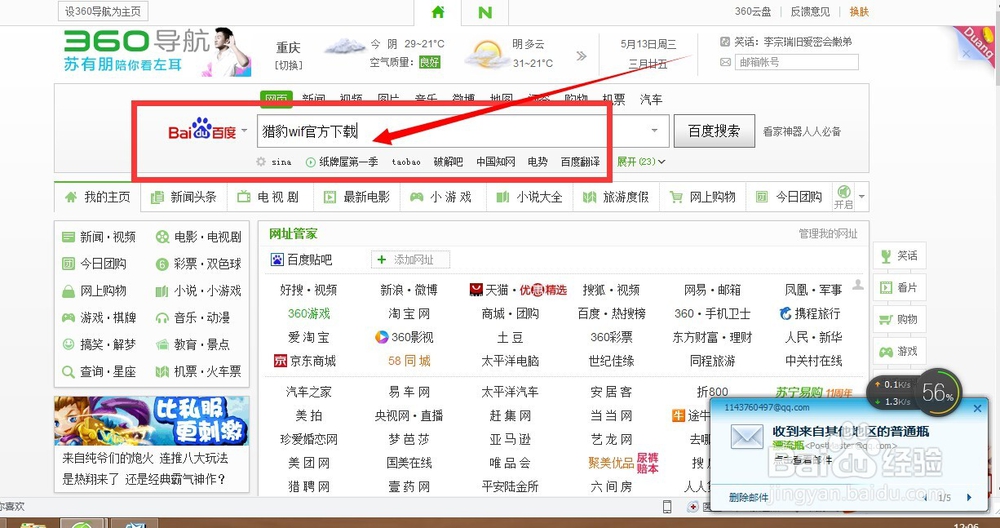
Task: Open 搞笑·解梦 smiley category
Action: 99,344
